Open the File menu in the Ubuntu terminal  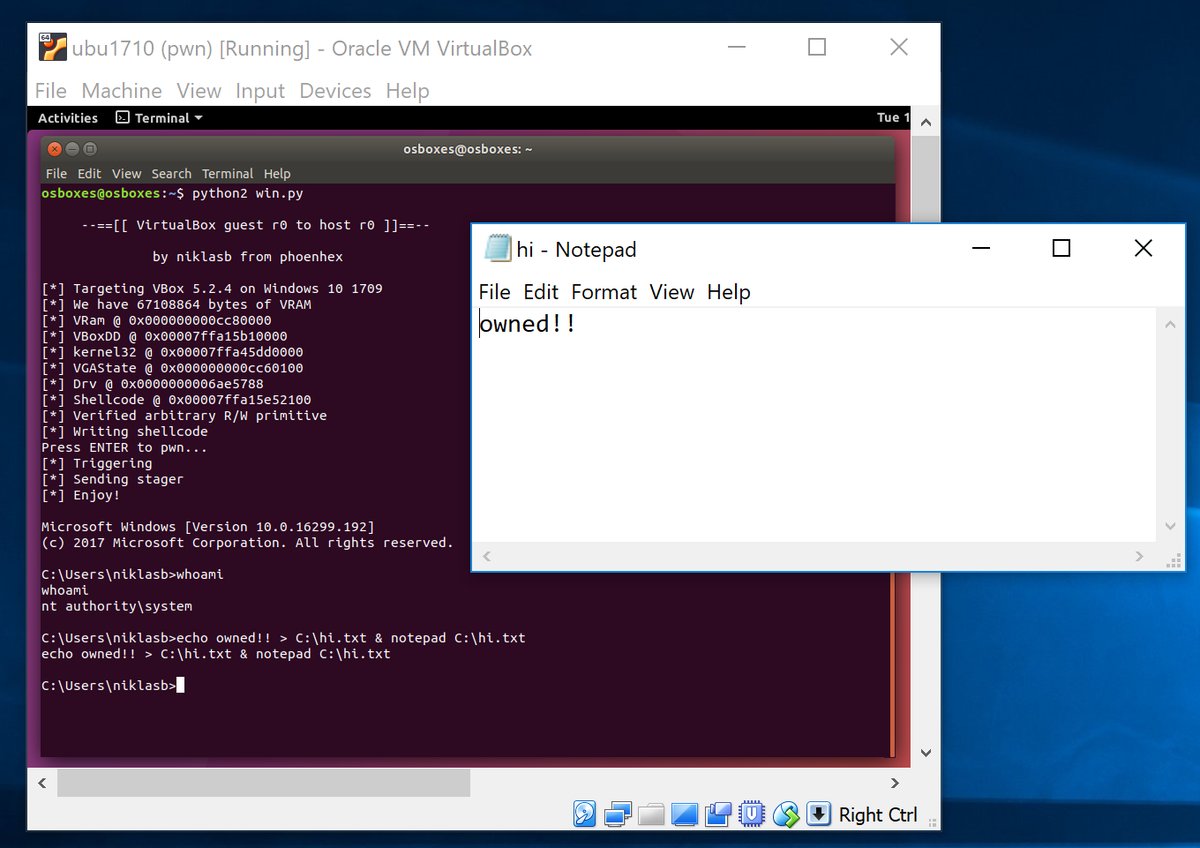click(56, 174)
